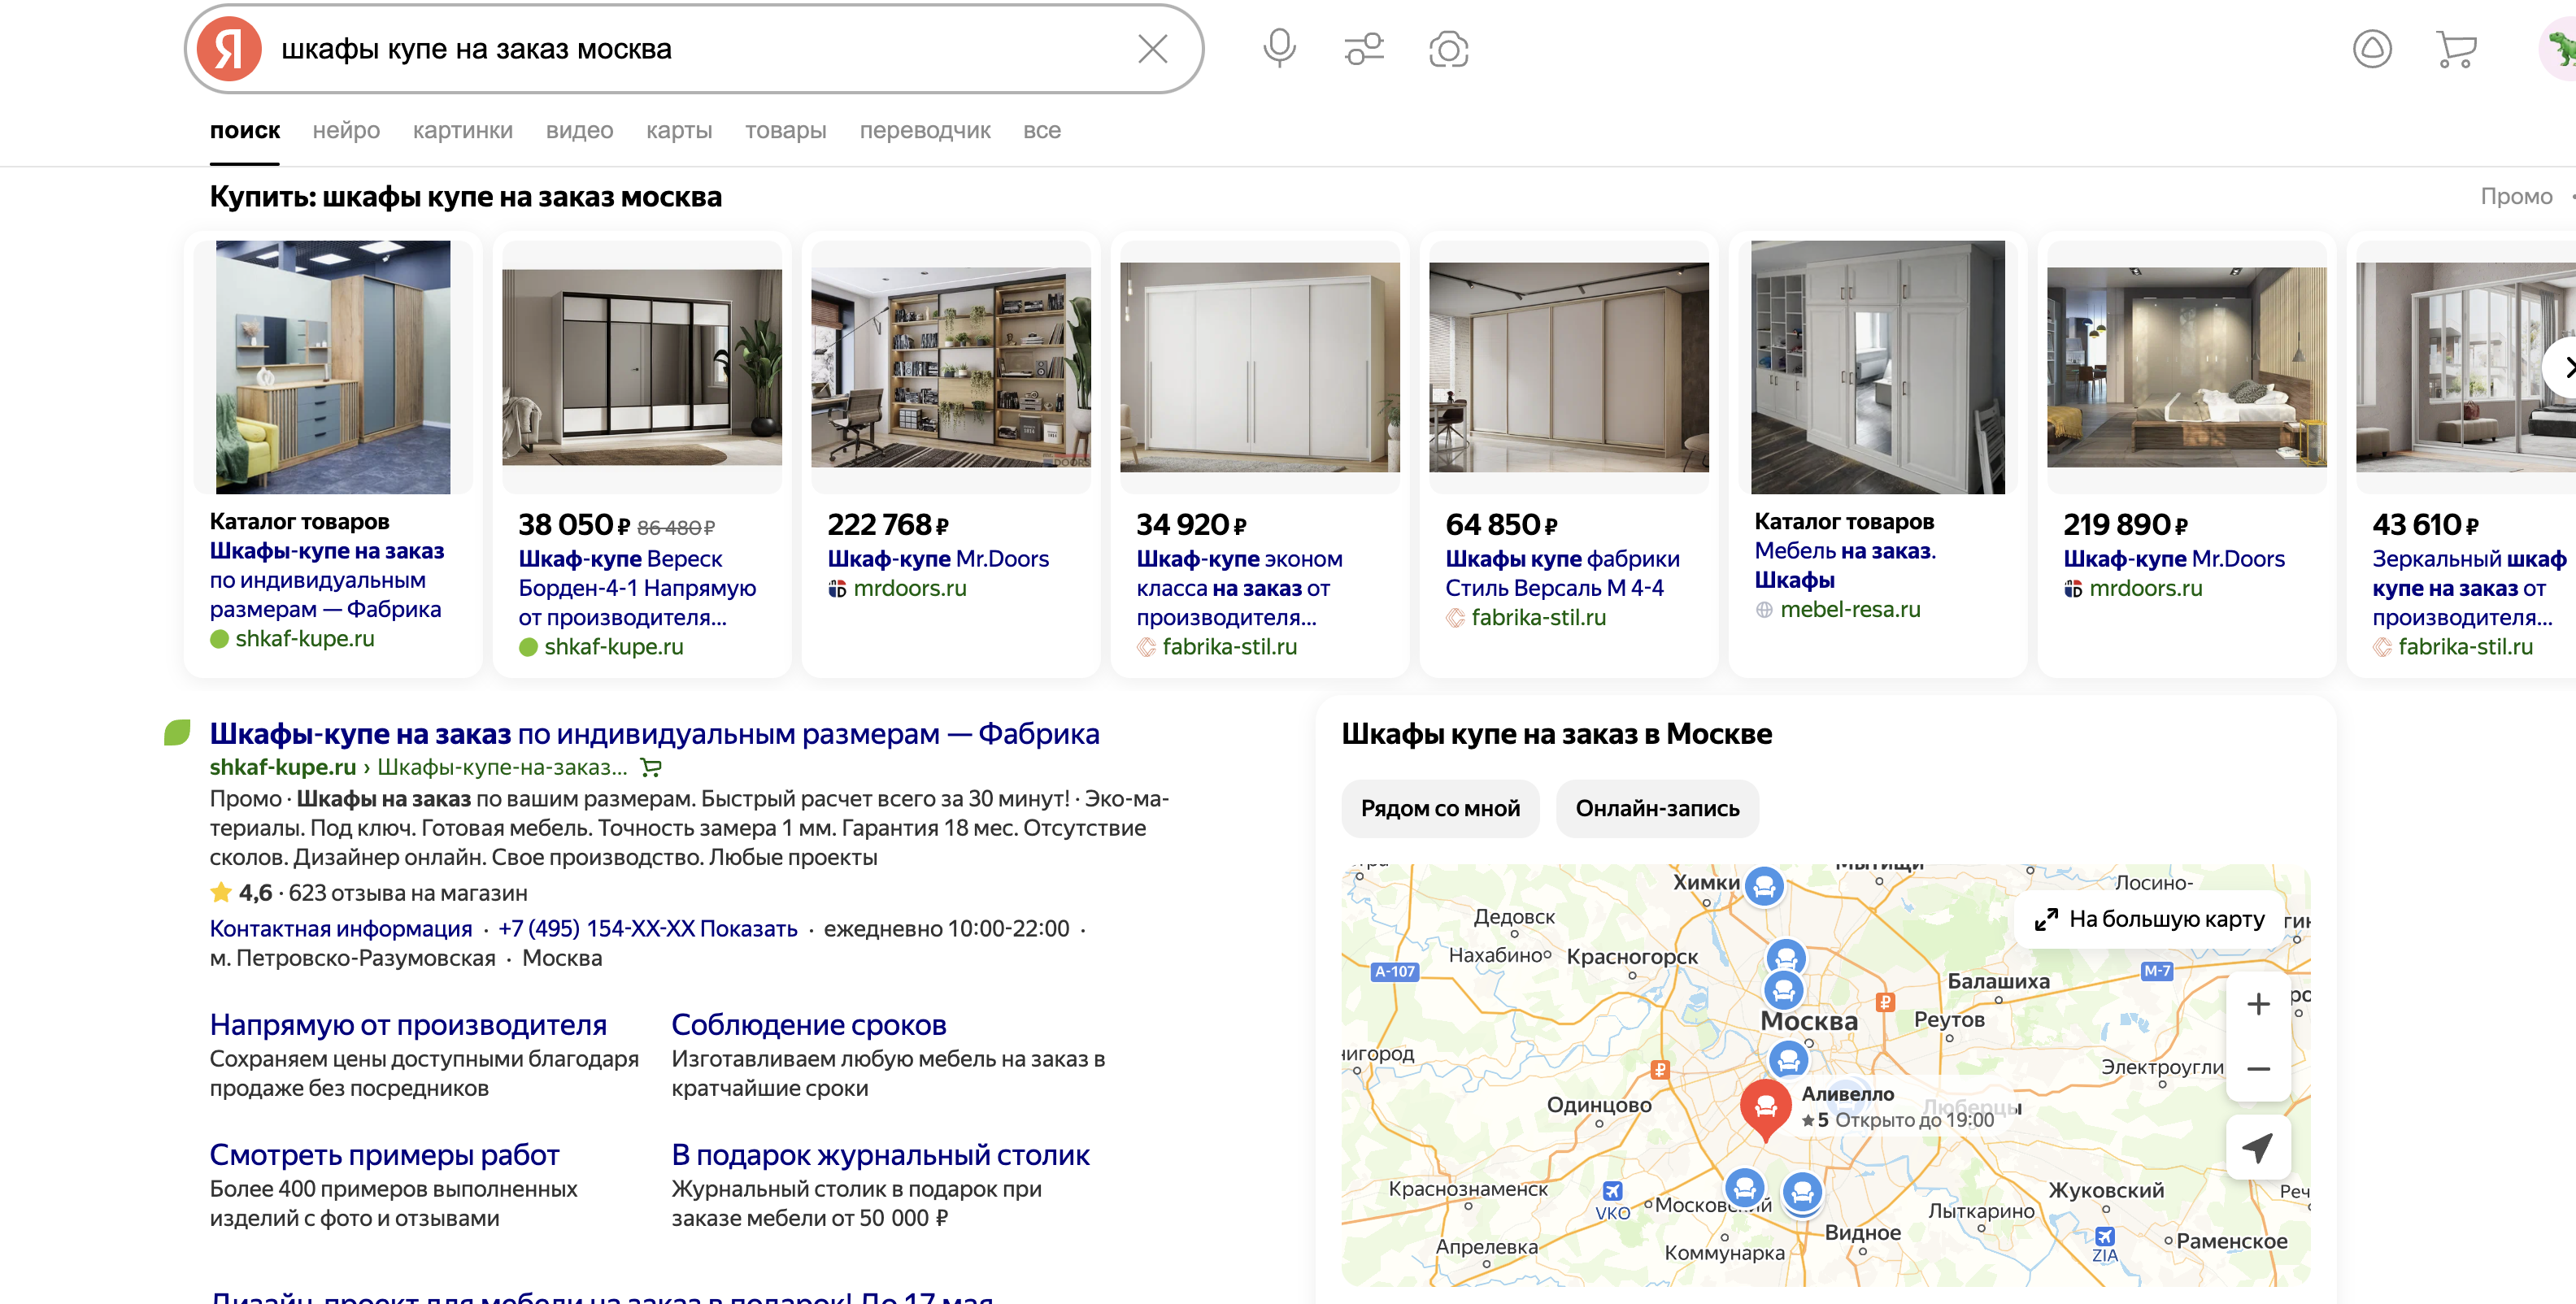Open product image for 64 850 ₽ wardrobe
The image size is (2576, 1304).
tap(1569, 367)
